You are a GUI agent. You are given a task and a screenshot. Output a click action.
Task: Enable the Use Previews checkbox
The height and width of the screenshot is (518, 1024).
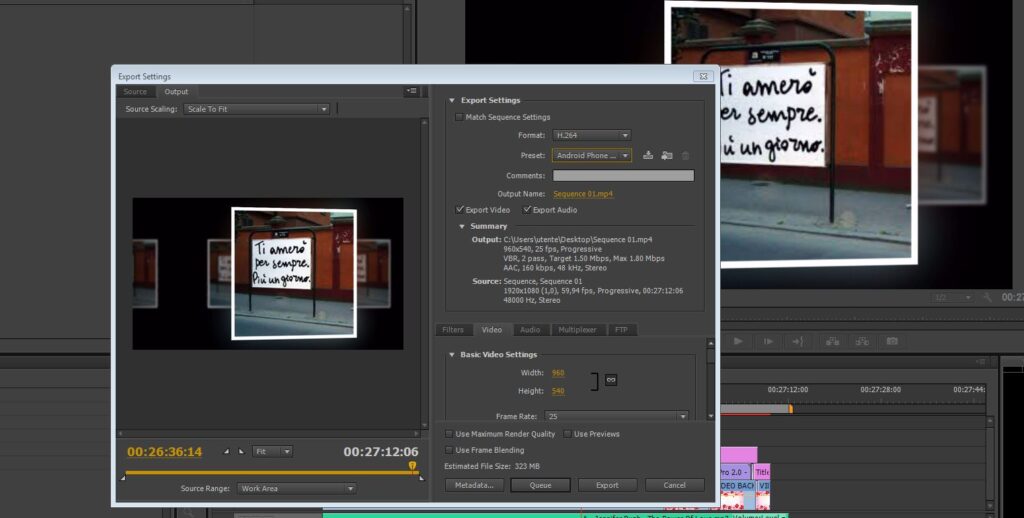568,434
